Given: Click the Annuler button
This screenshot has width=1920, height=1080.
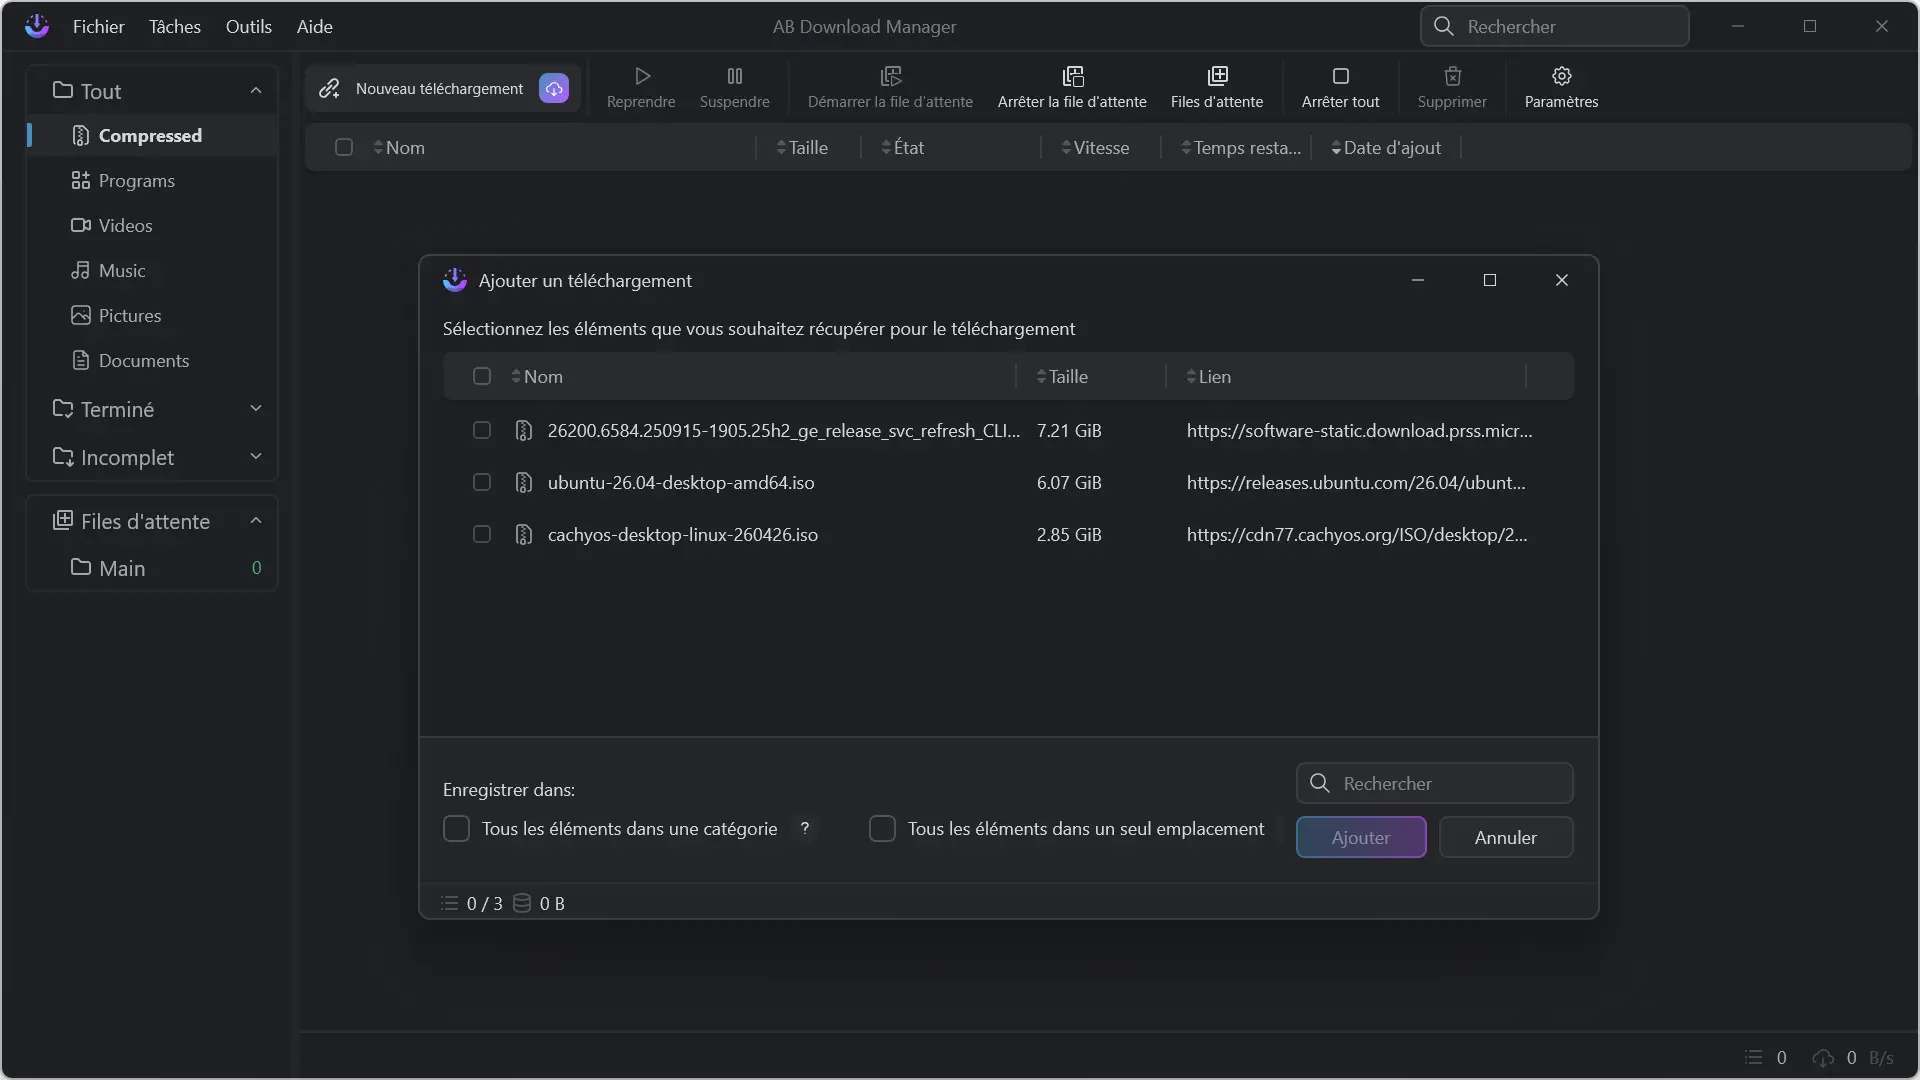Looking at the screenshot, I should [x=1506, y=837].
